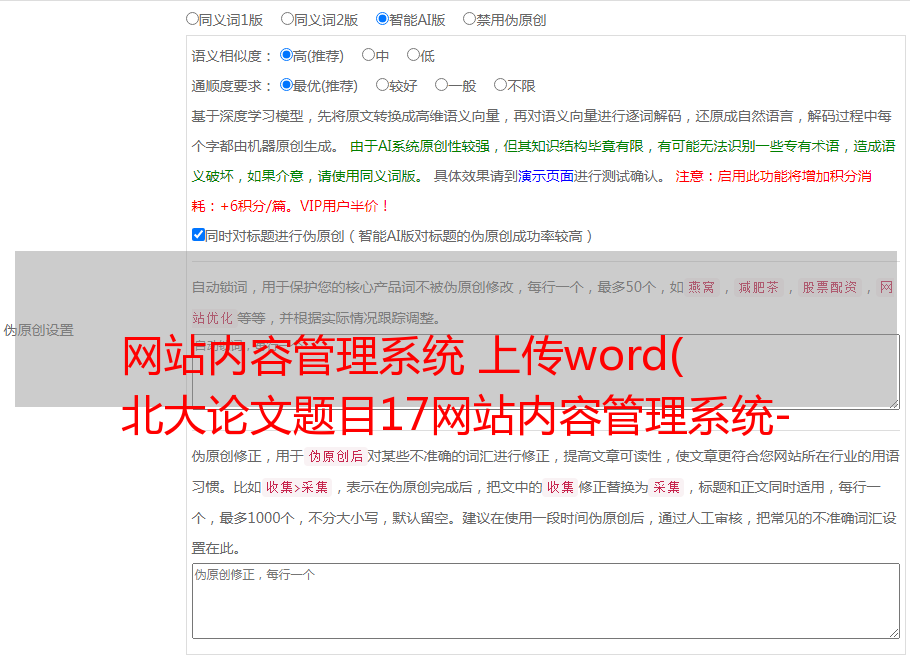Set 语义相似度 to 中
This screenshot has width=911, height=658.
[368, 55]
